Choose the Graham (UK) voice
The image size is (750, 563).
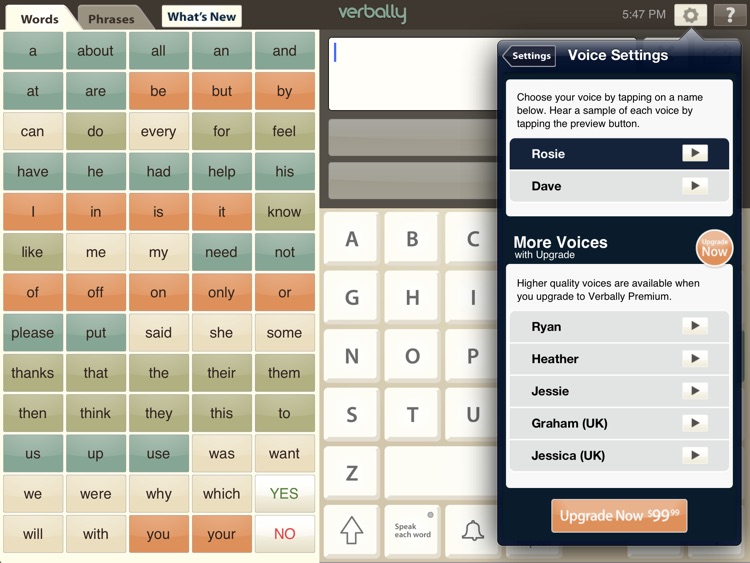pos(619,423)
